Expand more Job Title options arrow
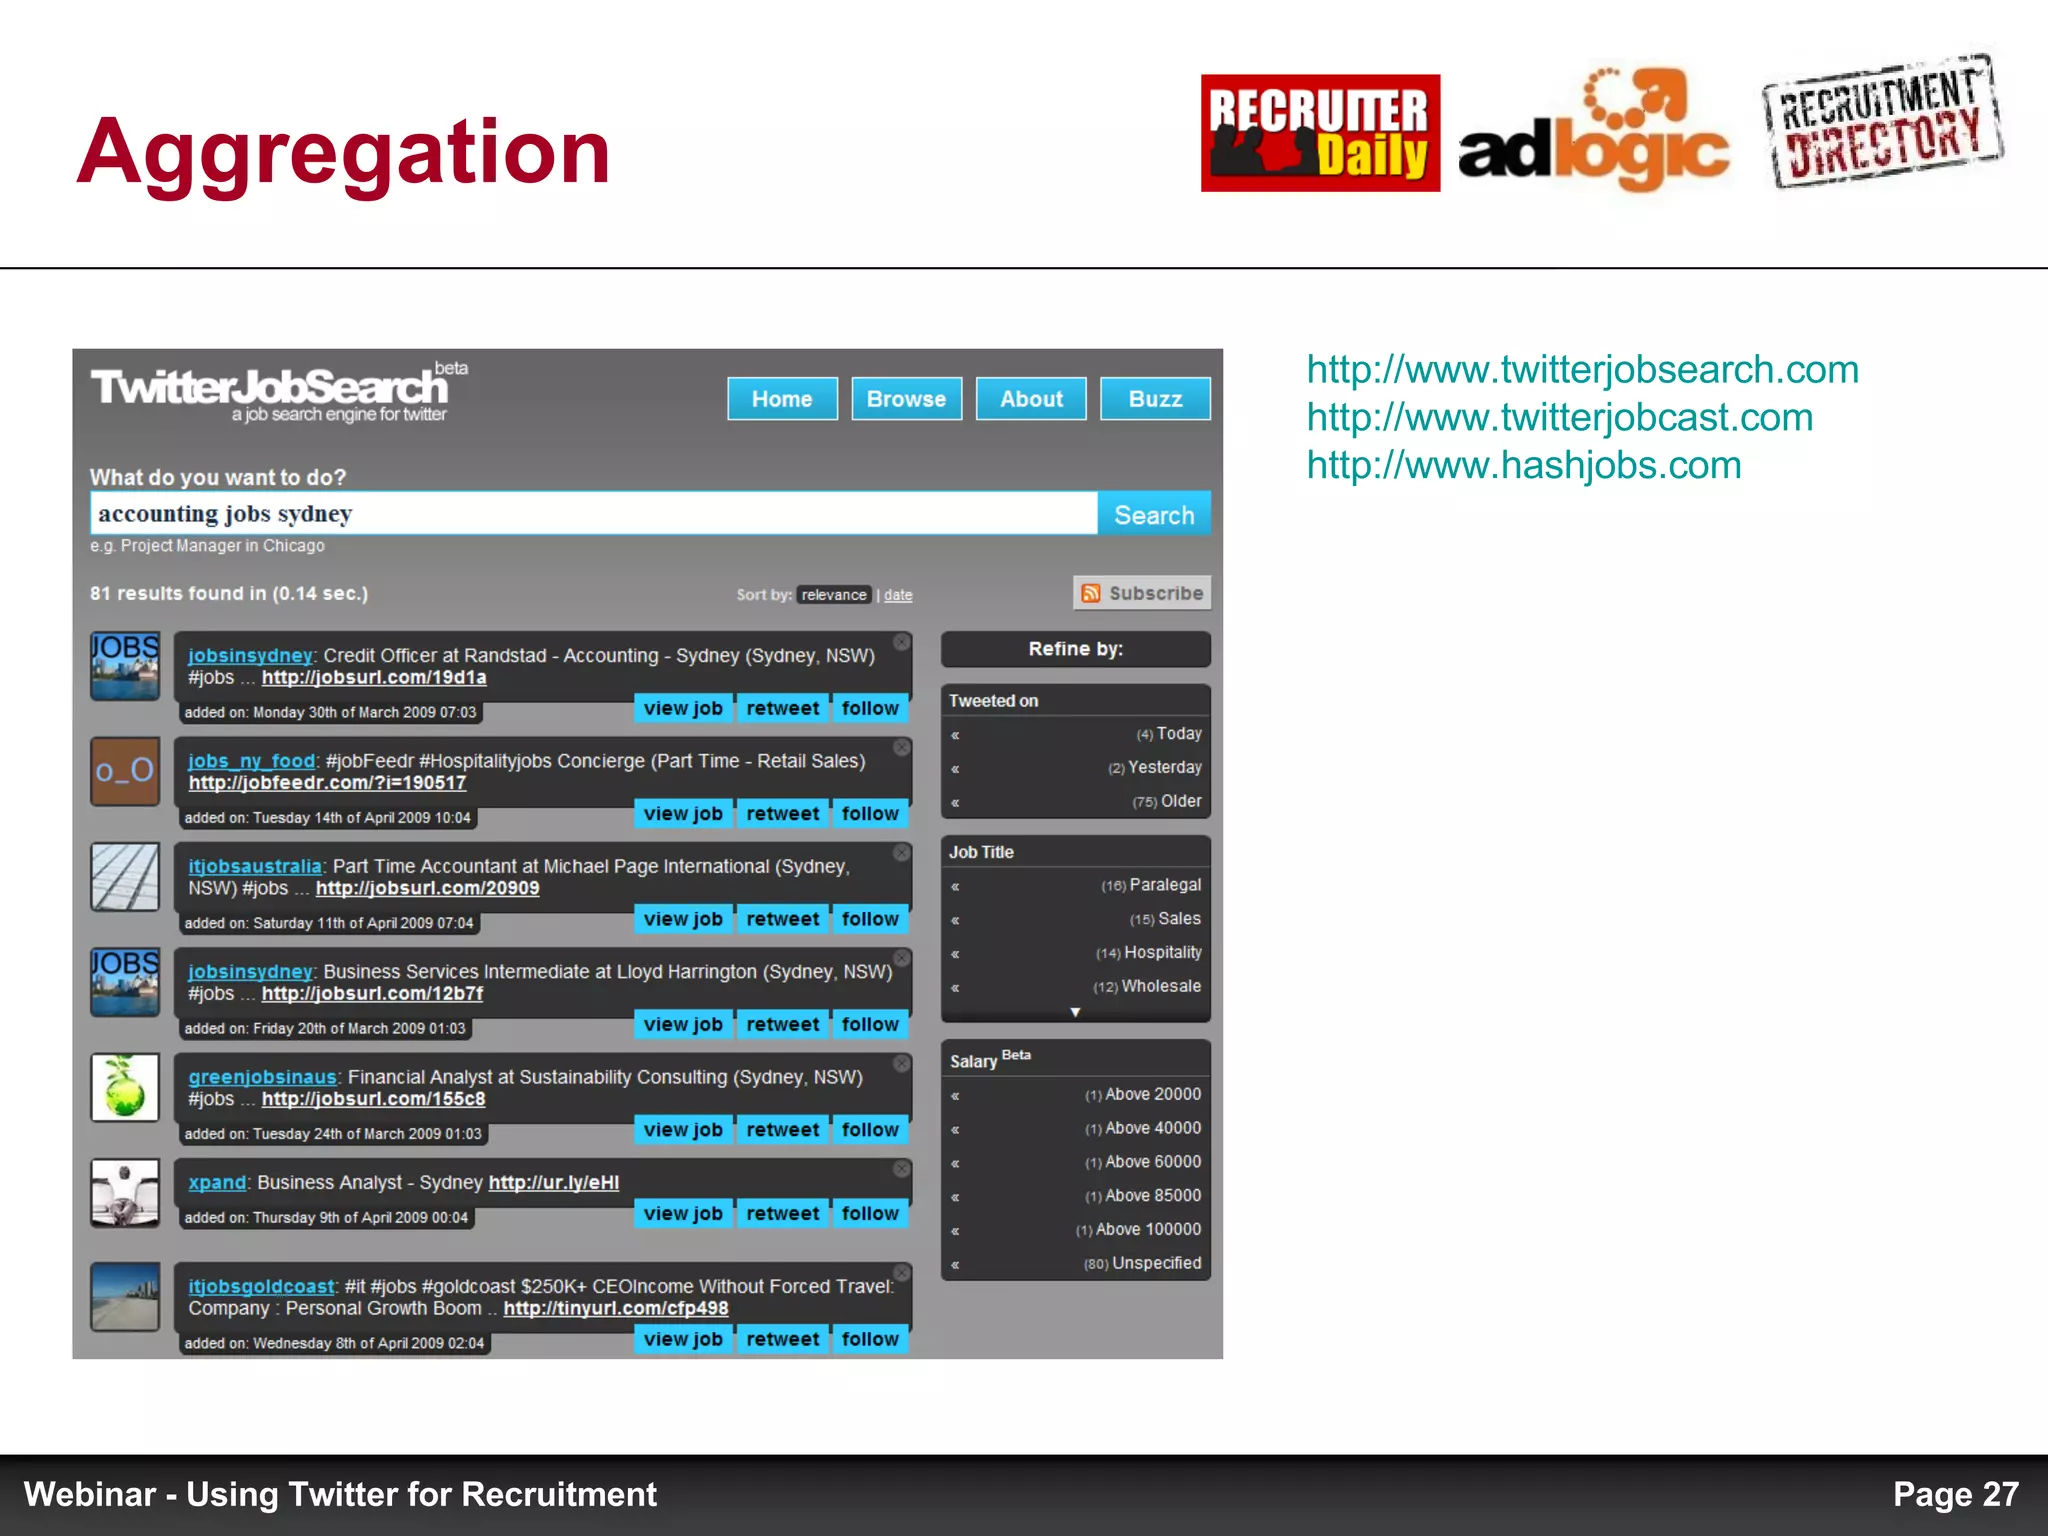Image resolution: width=2048 pixels, height=1536 pixels. click(1075, 1012)
